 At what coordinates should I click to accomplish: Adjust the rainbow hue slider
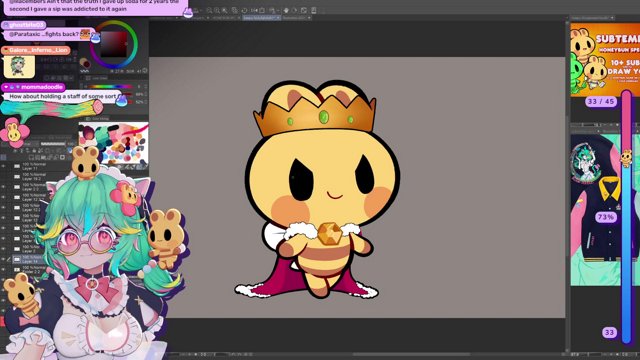pyautogui.click(x=110, y=87)
